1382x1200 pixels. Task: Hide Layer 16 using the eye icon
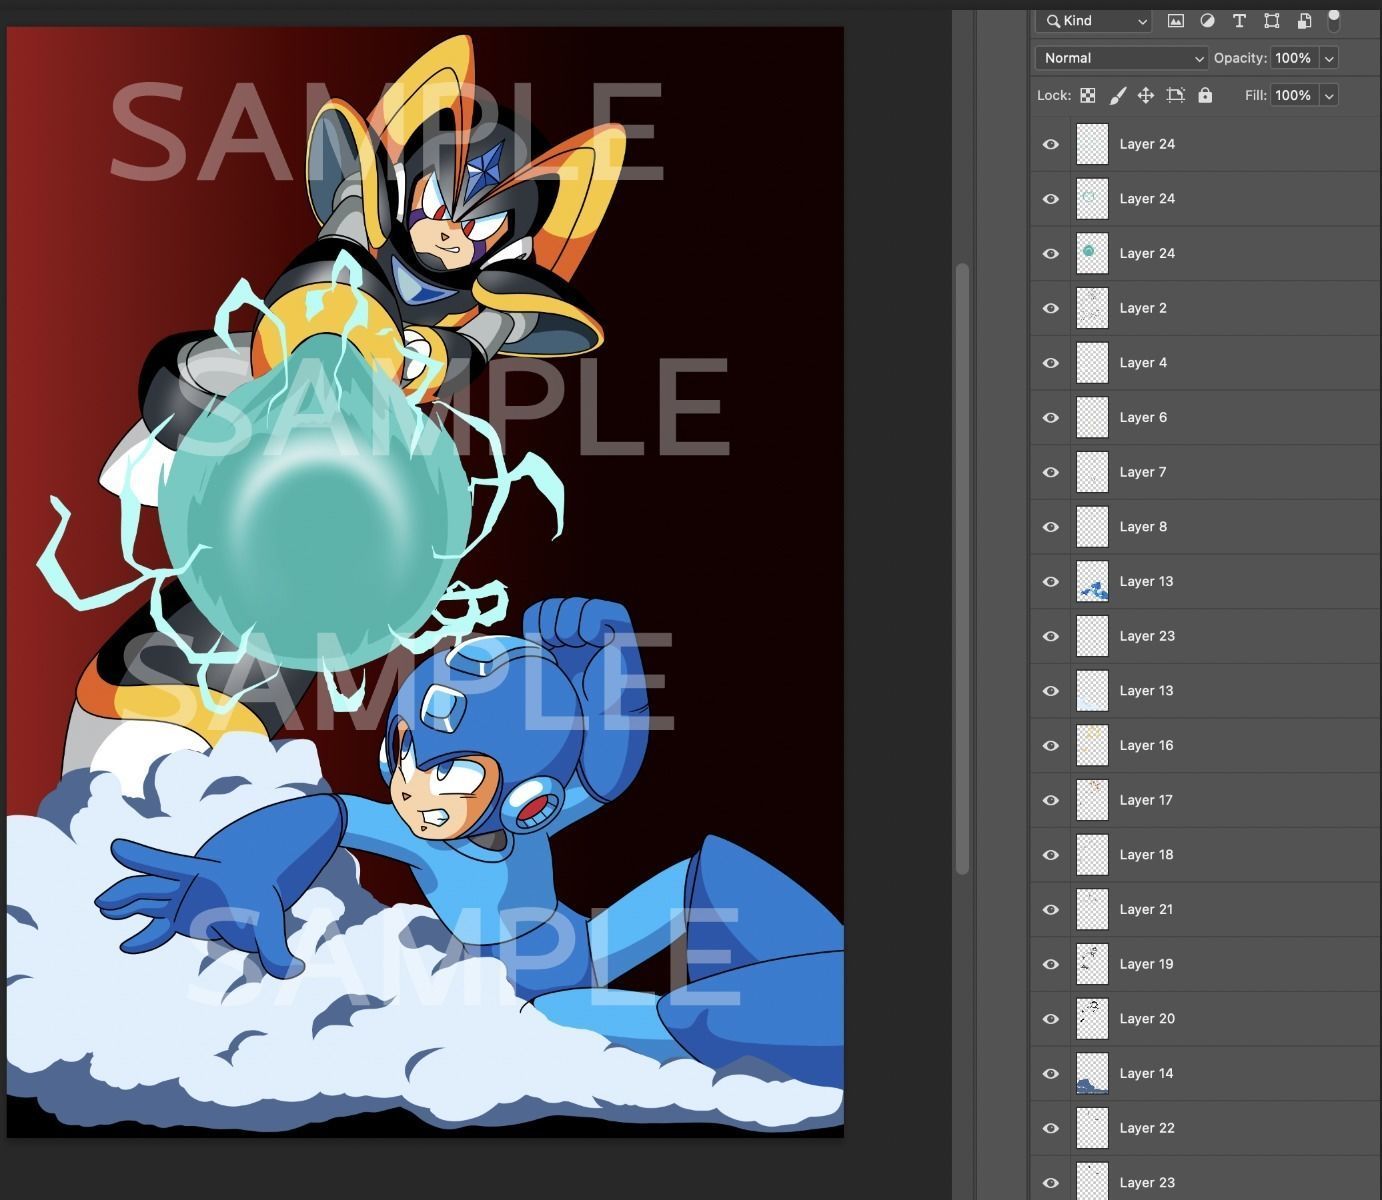pos(1050,745)
